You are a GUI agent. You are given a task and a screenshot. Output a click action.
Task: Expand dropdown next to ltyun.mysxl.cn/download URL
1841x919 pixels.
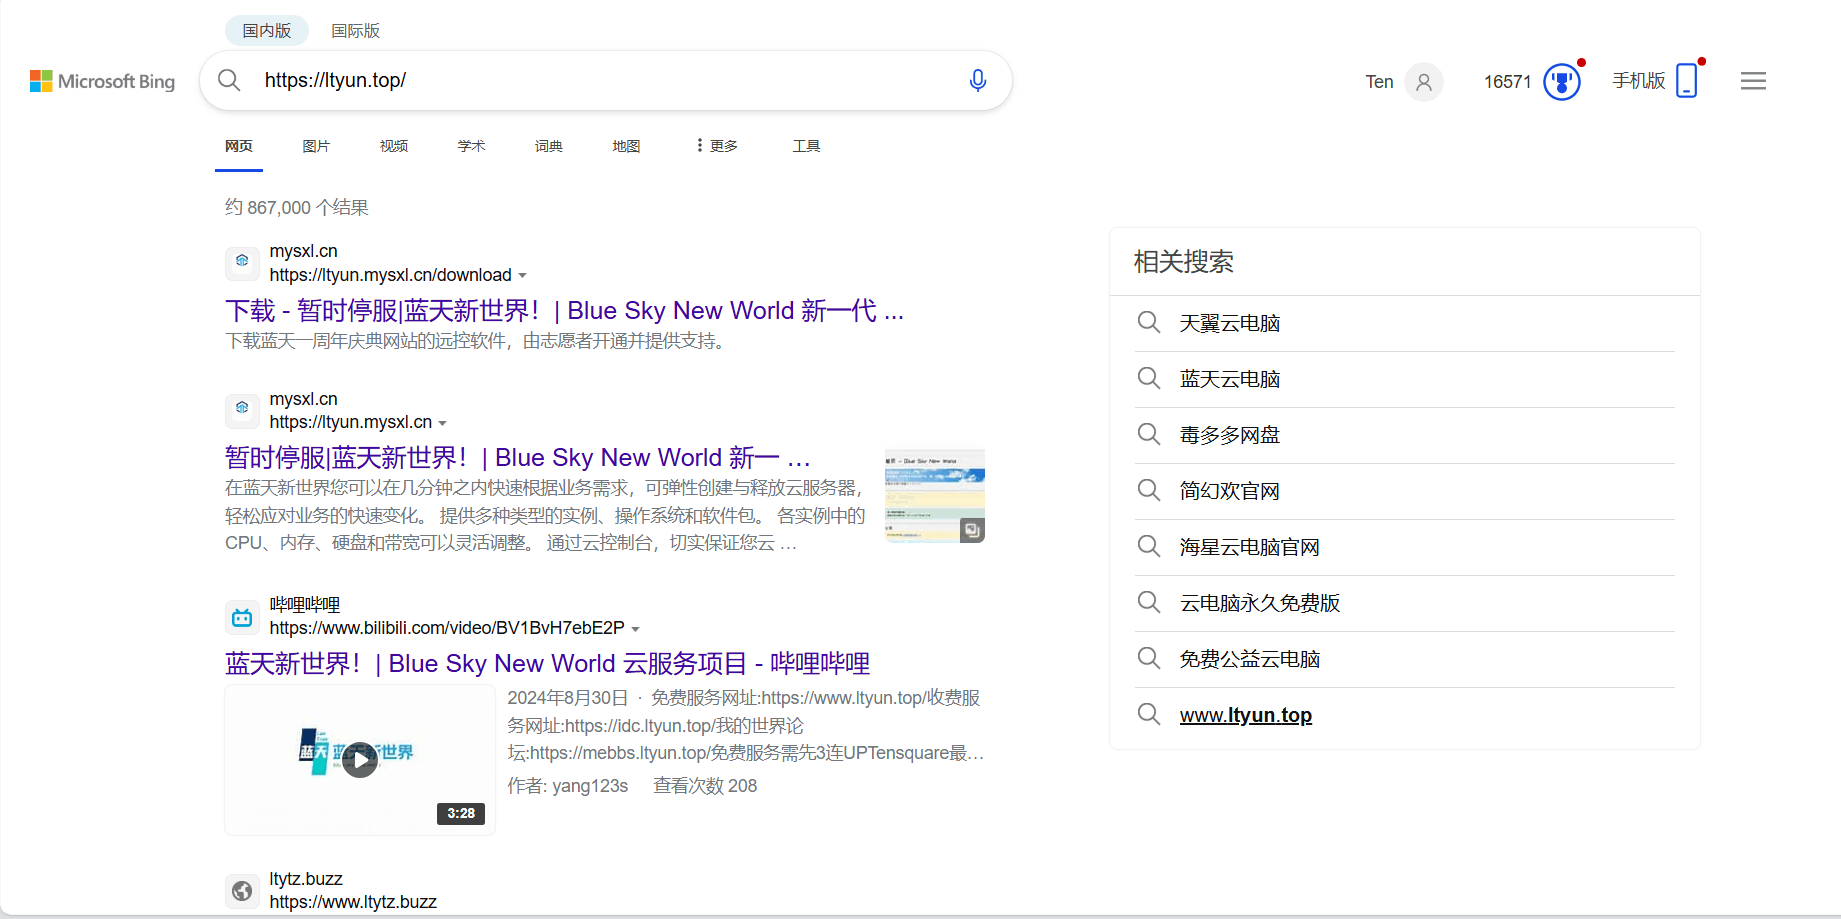(x=522, y=276)
